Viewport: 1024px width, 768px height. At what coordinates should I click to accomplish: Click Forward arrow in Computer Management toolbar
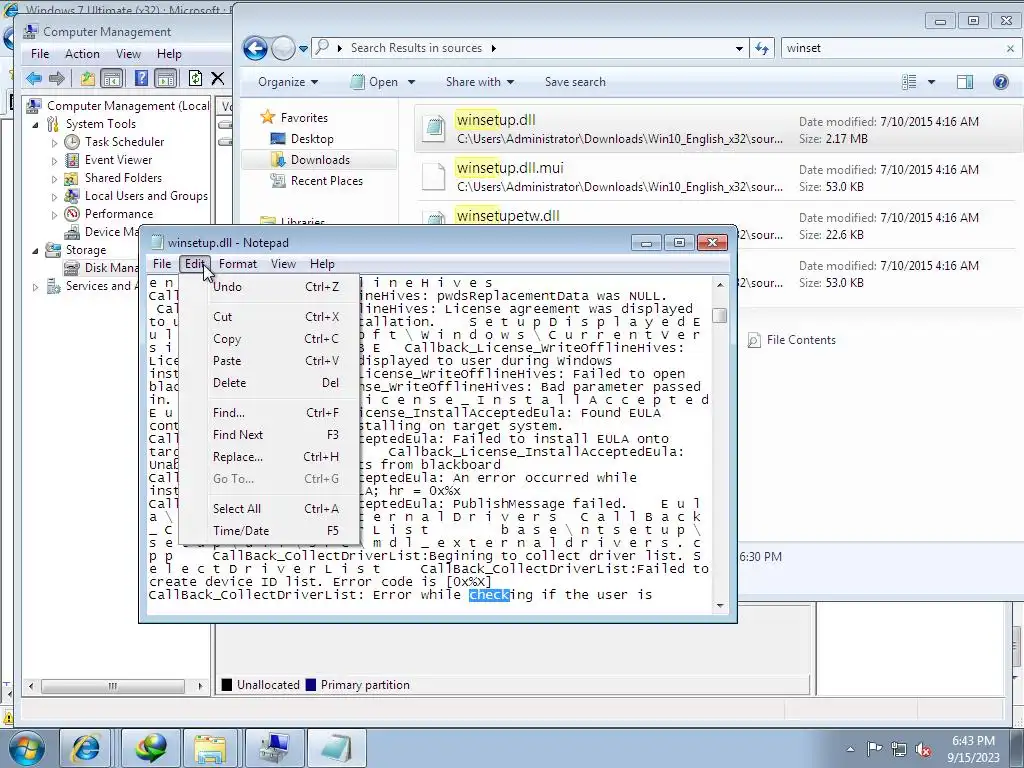coord(57,78)
